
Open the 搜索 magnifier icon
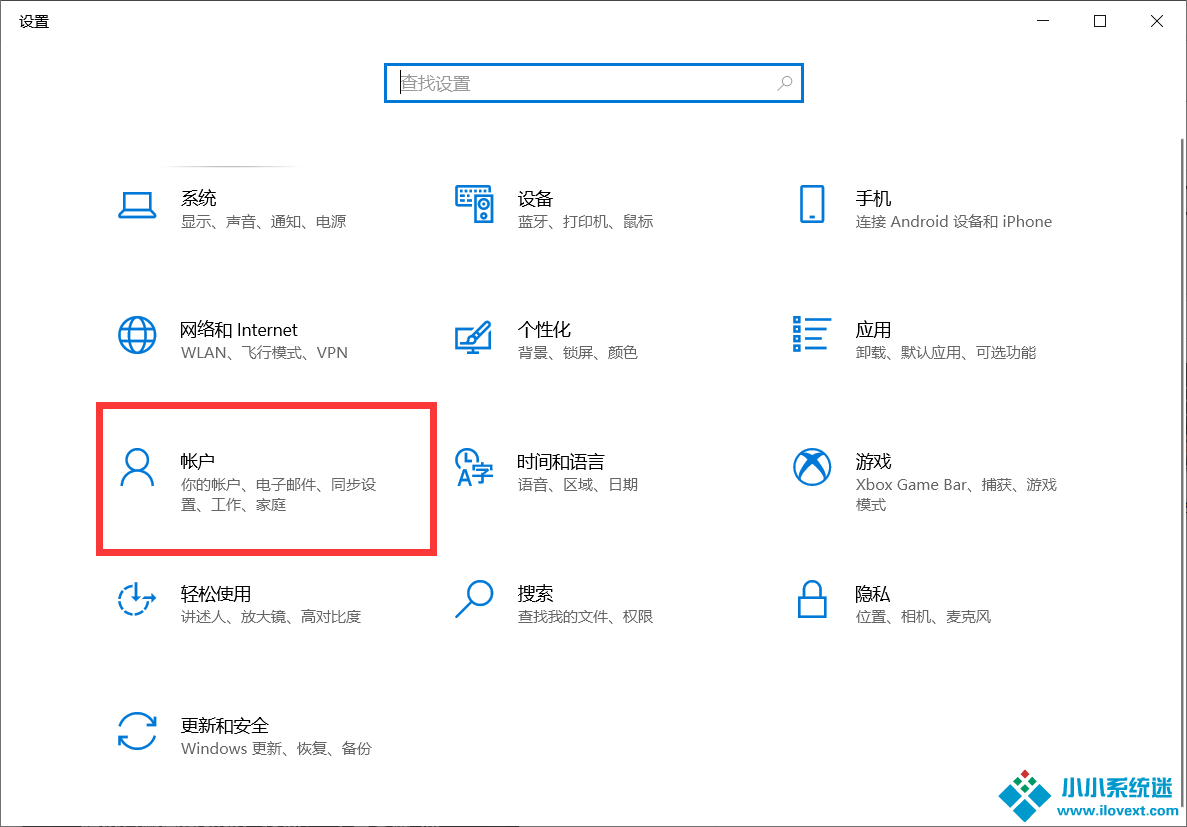point(474,599)
